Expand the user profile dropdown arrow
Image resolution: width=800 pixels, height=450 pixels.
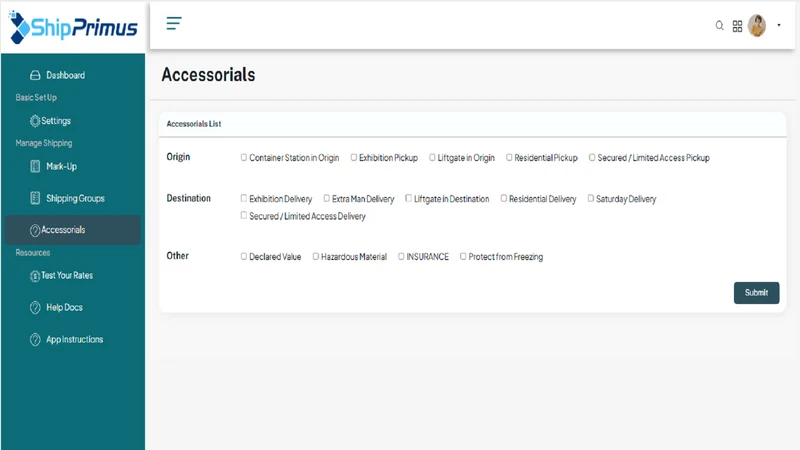(779, 25)
